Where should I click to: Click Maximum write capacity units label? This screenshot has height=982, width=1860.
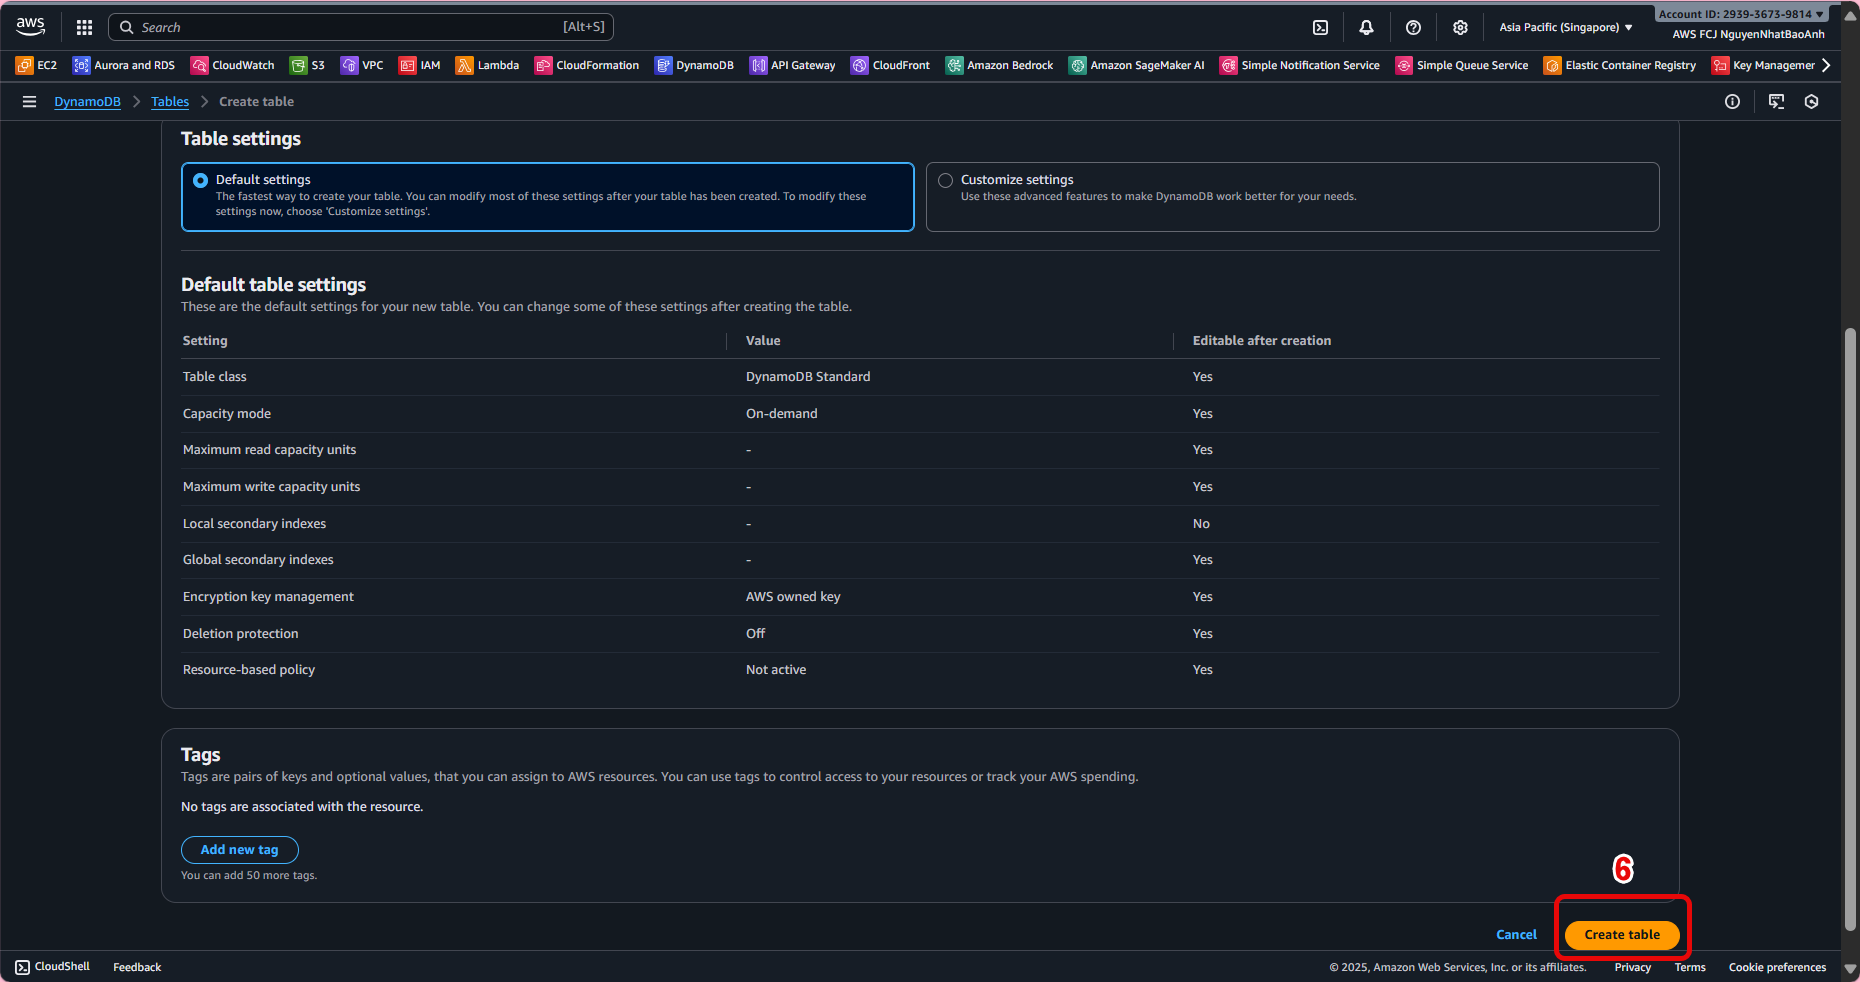click(x=271, y=487)
